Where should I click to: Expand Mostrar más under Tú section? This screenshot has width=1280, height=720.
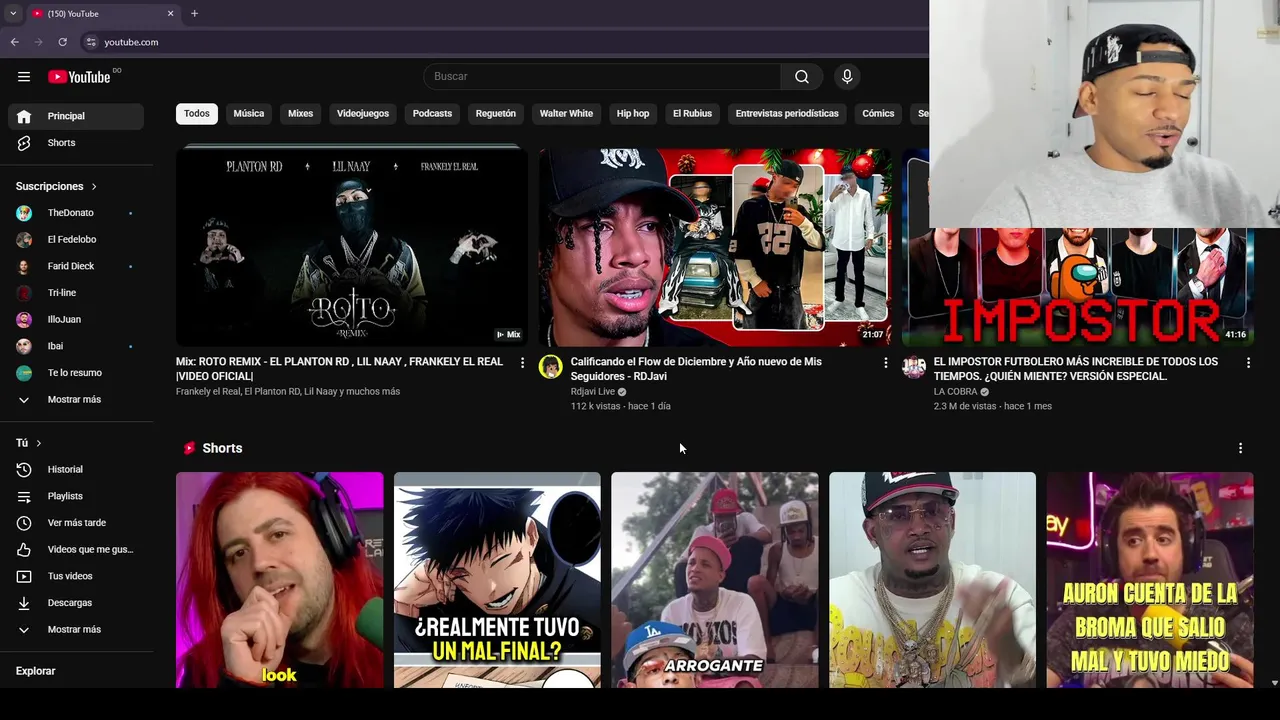(76, 630)
